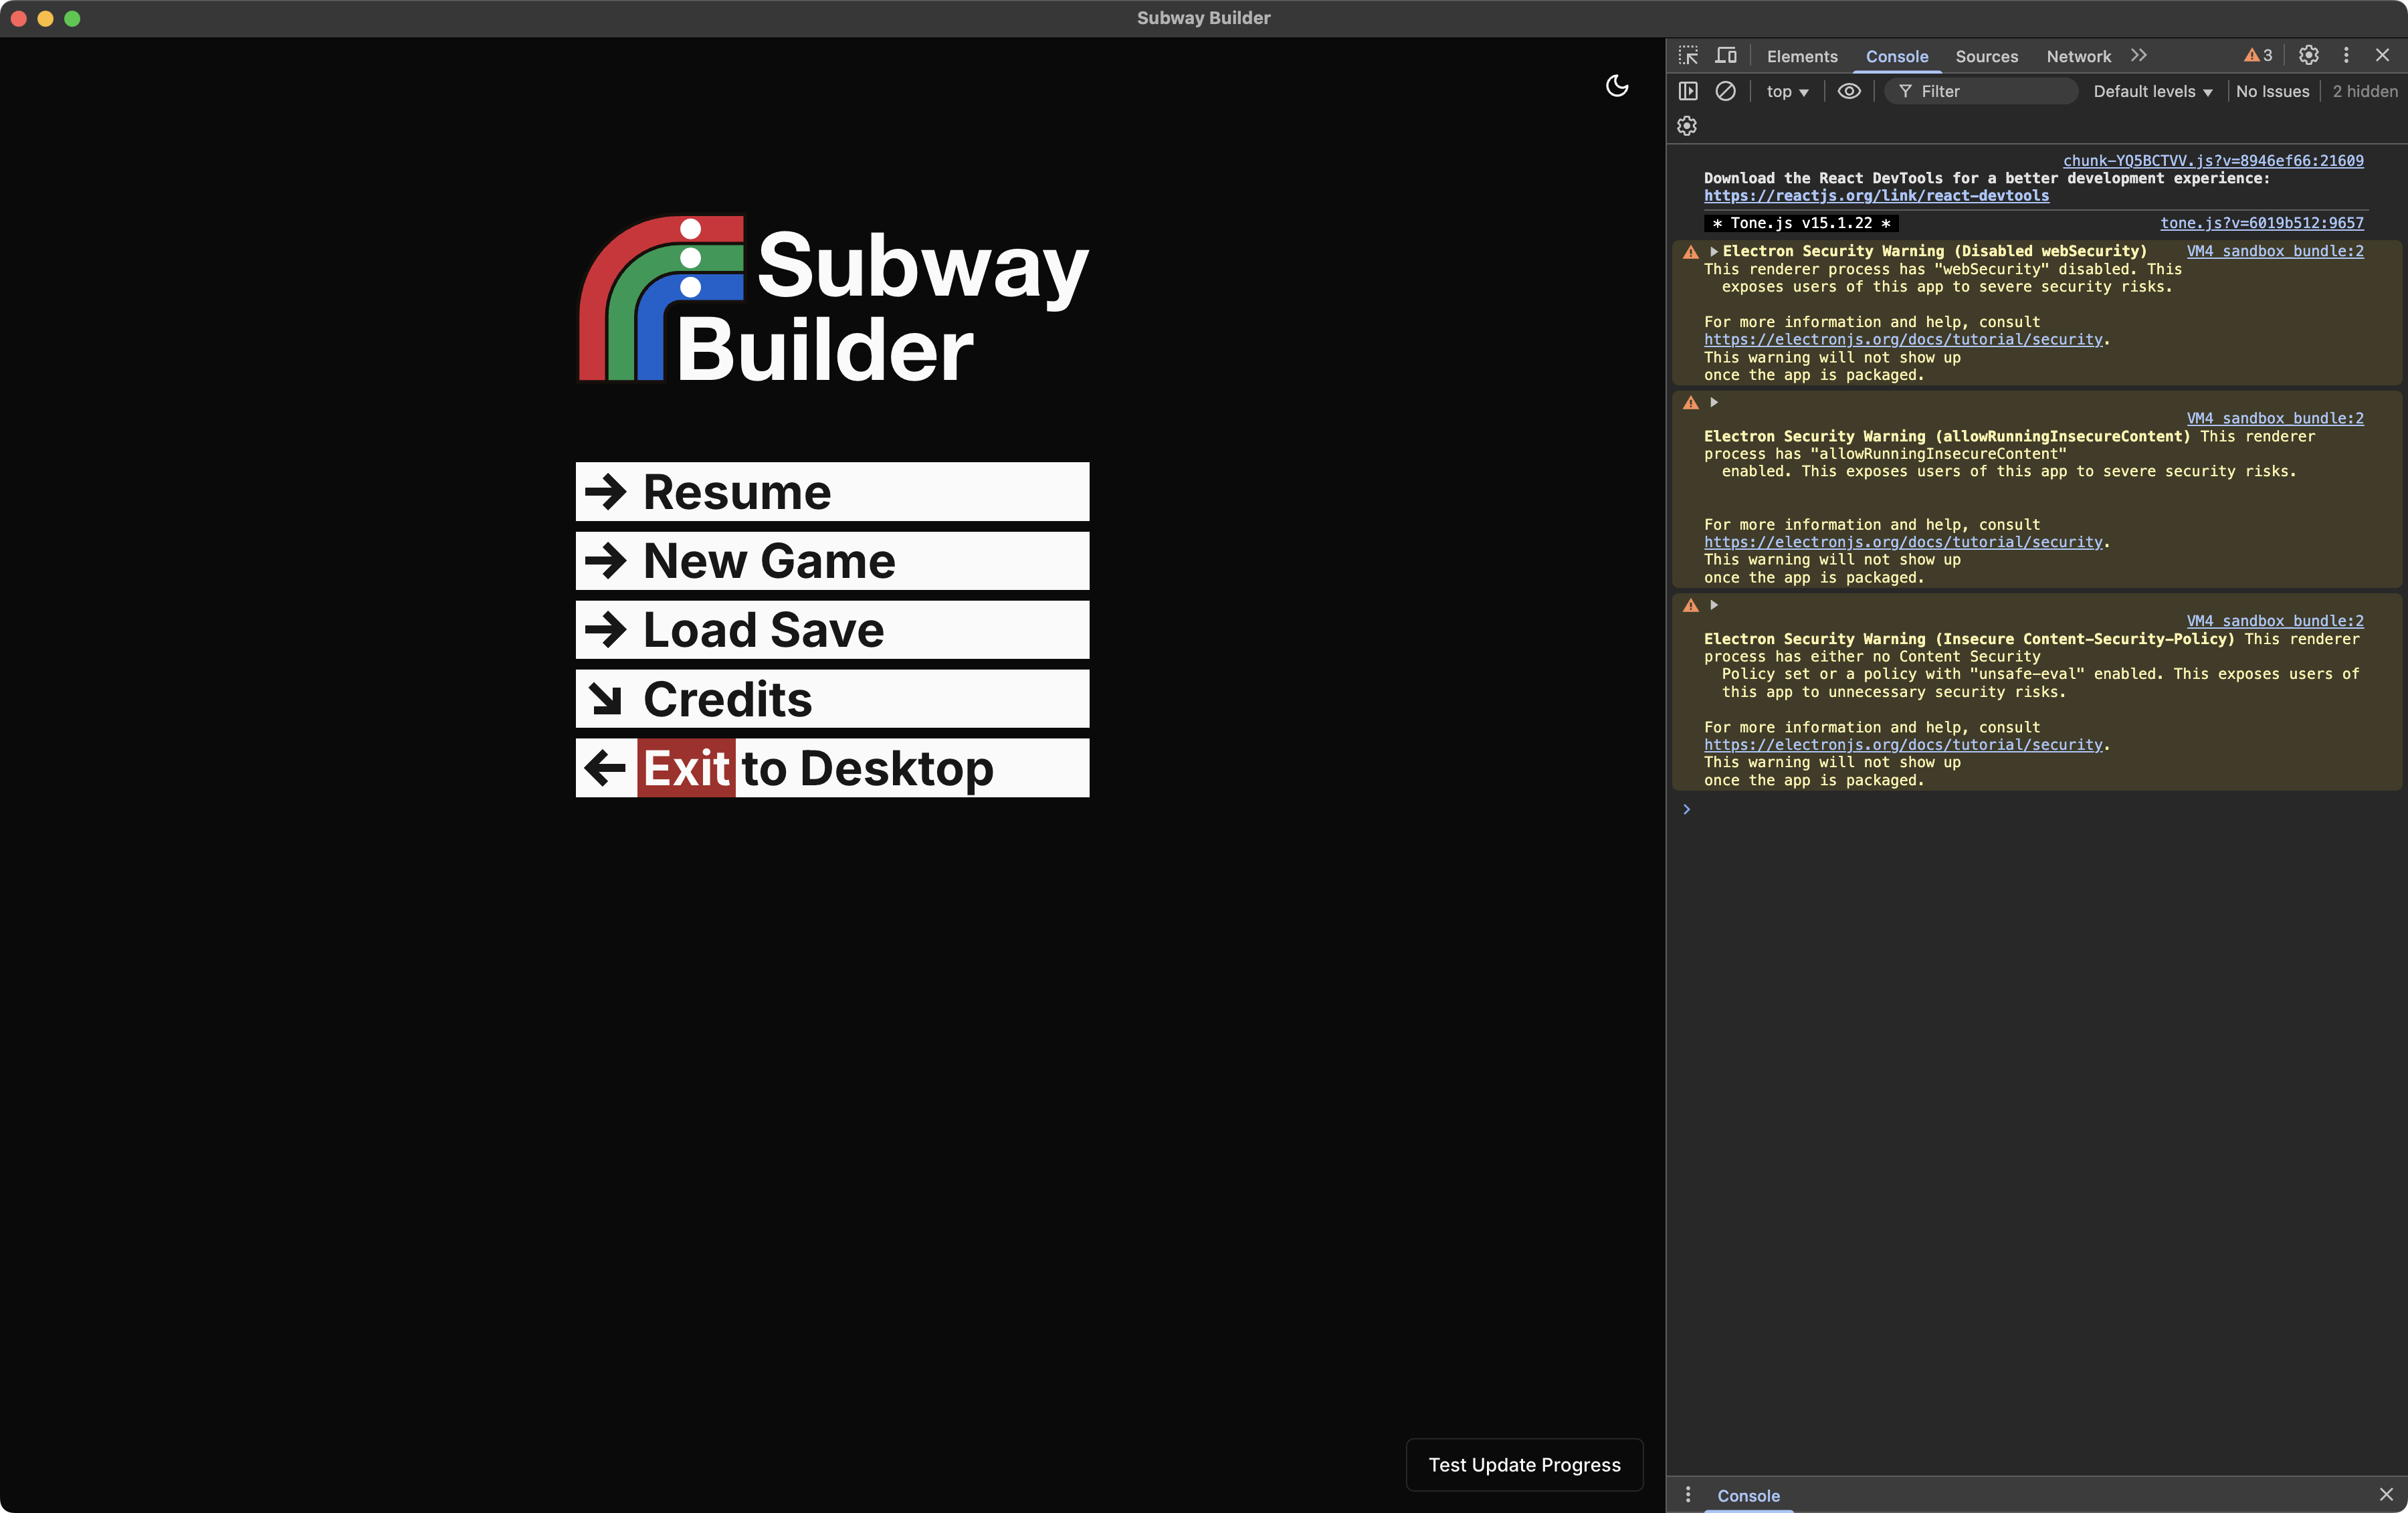Clear the console output
The image size is (2408, 1513).
pos(1726,91)
